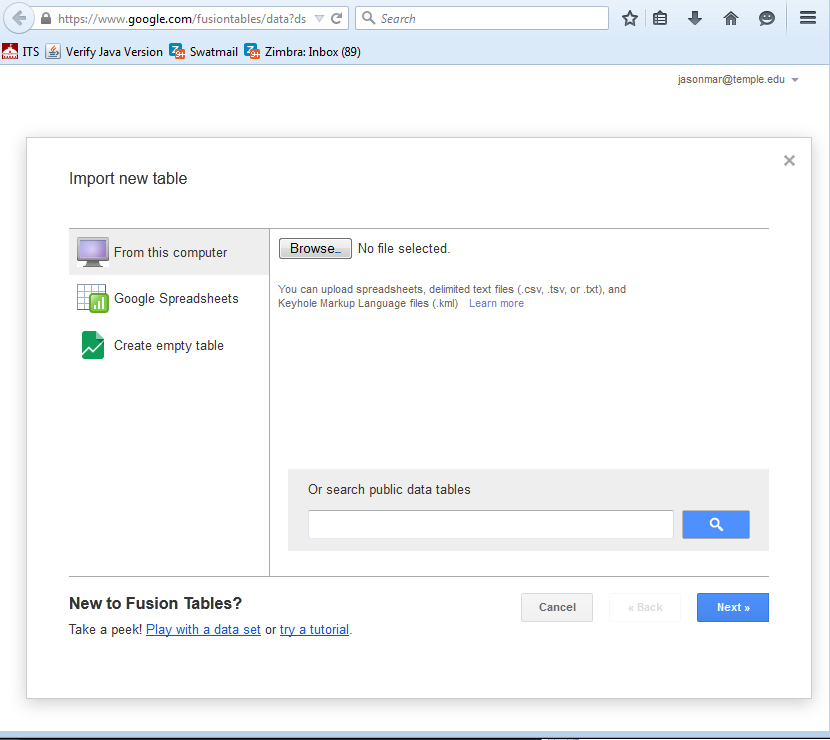Click the public data tables search field
This screenshot has height=740, width=830.
491,525
